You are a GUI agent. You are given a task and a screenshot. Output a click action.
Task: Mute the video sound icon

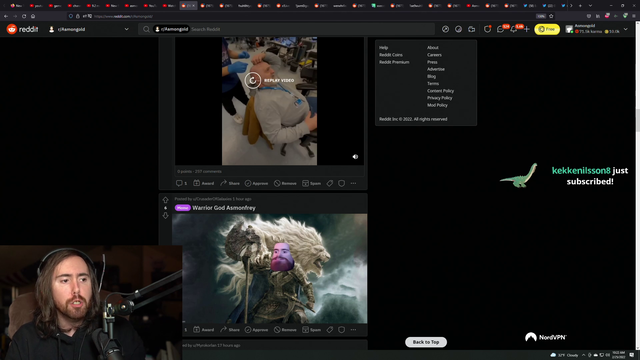[355, 157]
